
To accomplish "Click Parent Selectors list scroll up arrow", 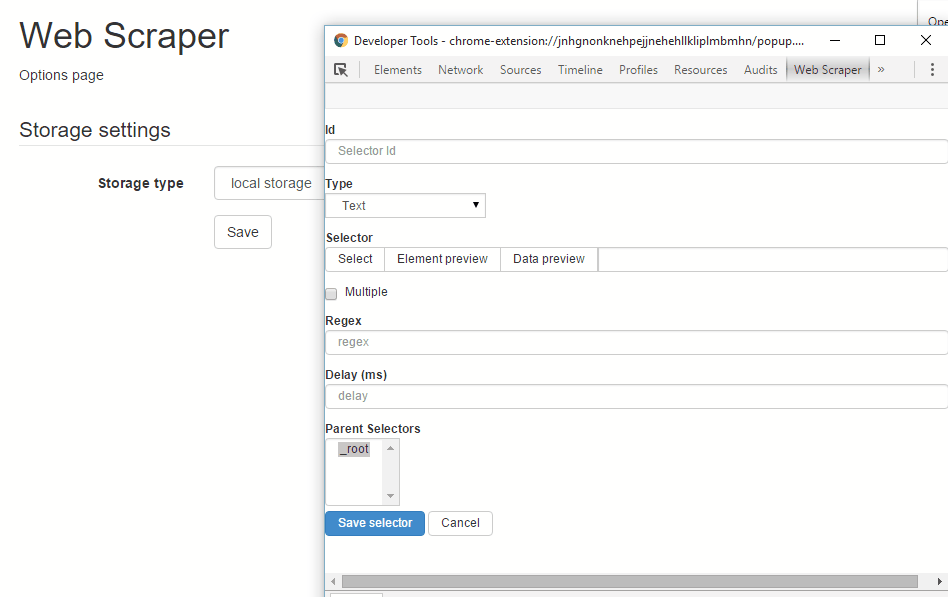I will pos(391,448).
